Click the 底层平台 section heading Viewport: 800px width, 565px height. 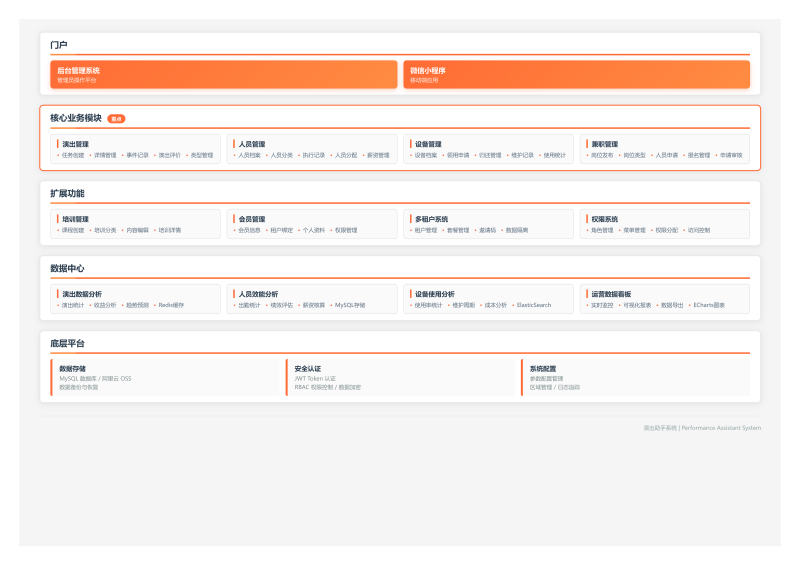[x=67, y=343]
